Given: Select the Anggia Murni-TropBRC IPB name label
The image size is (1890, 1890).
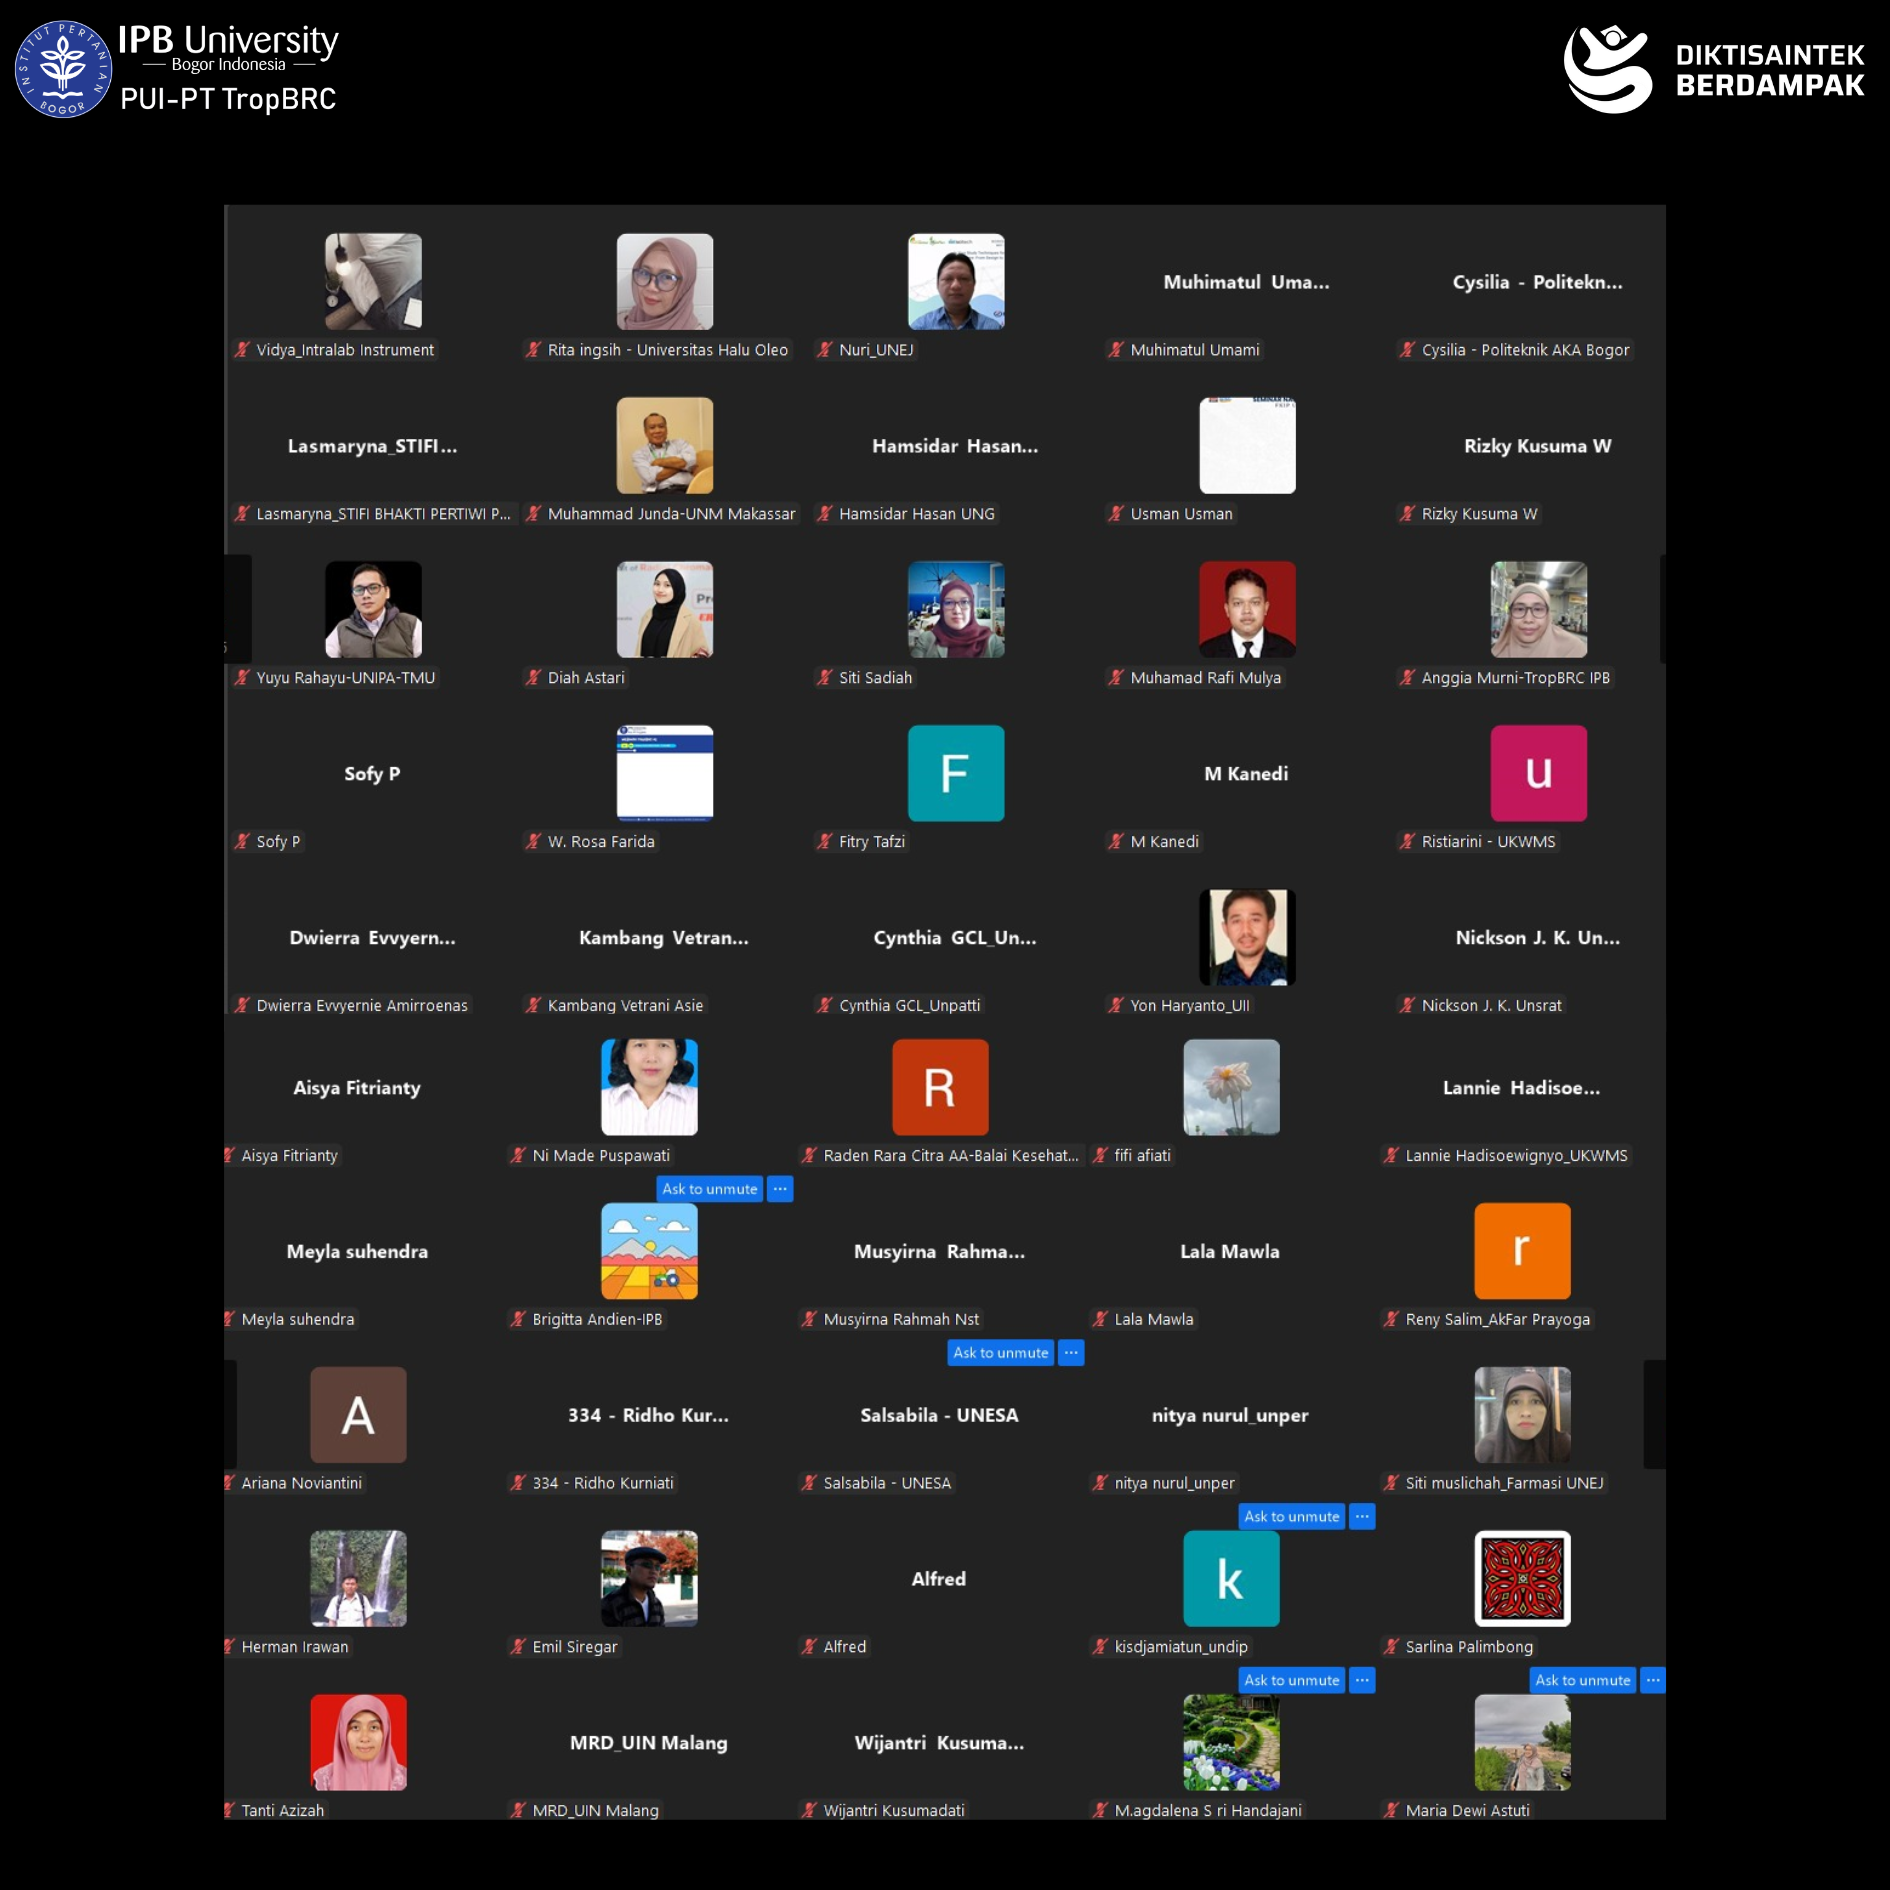Looking at the screenshot, I should pyautogui.click(x=1515, y=678).
